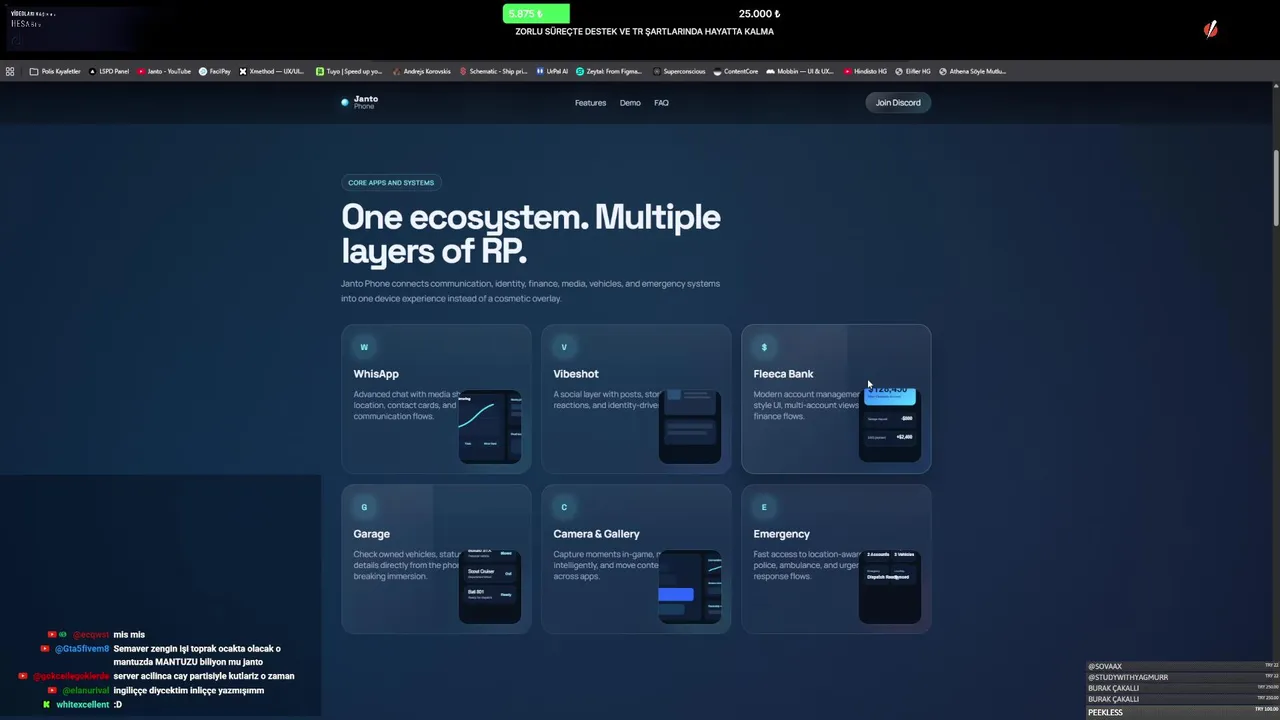Open the Andrejs Korovskis bookmark

(421, 71)
